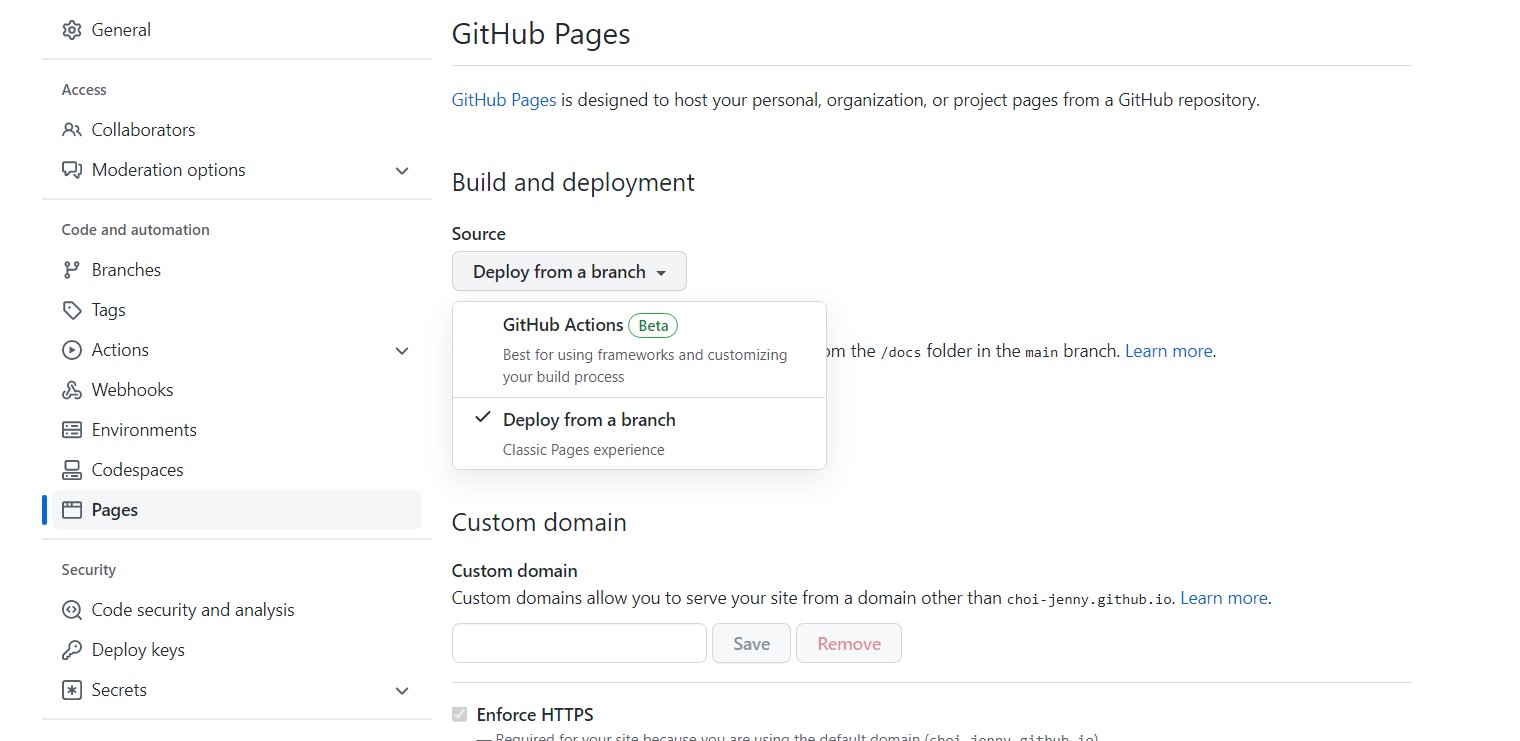Click the webhook icon beside Webhooks

[x=71, y=390]
